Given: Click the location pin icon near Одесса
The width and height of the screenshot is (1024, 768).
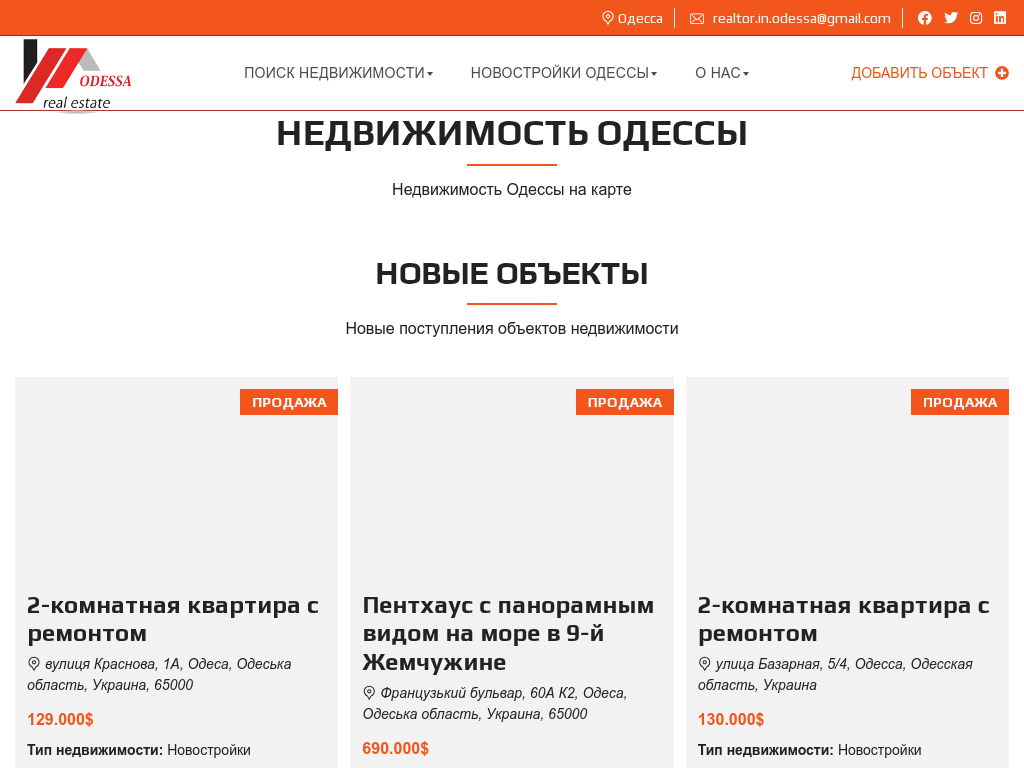Looking at the screenshot, I should point(607,18).
